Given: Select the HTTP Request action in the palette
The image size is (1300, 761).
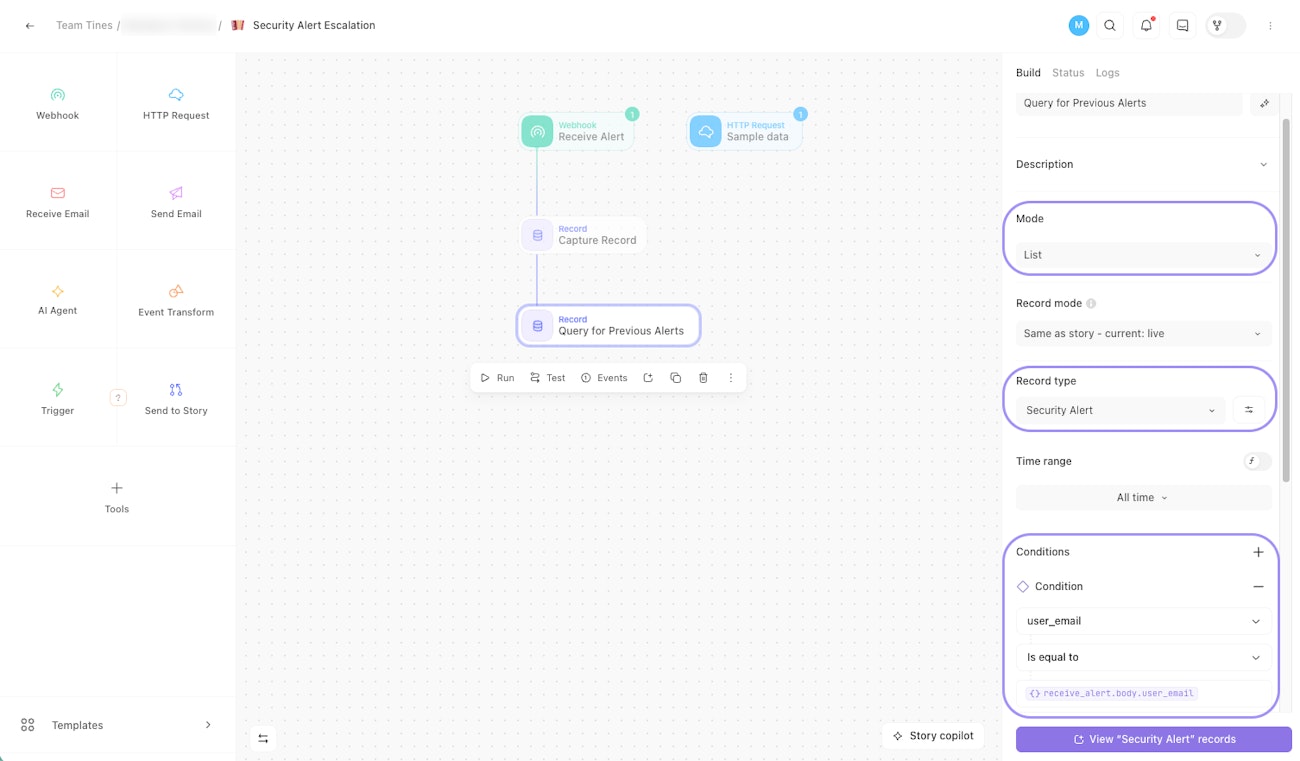Looking at the screenshot, I should (176, 103).
